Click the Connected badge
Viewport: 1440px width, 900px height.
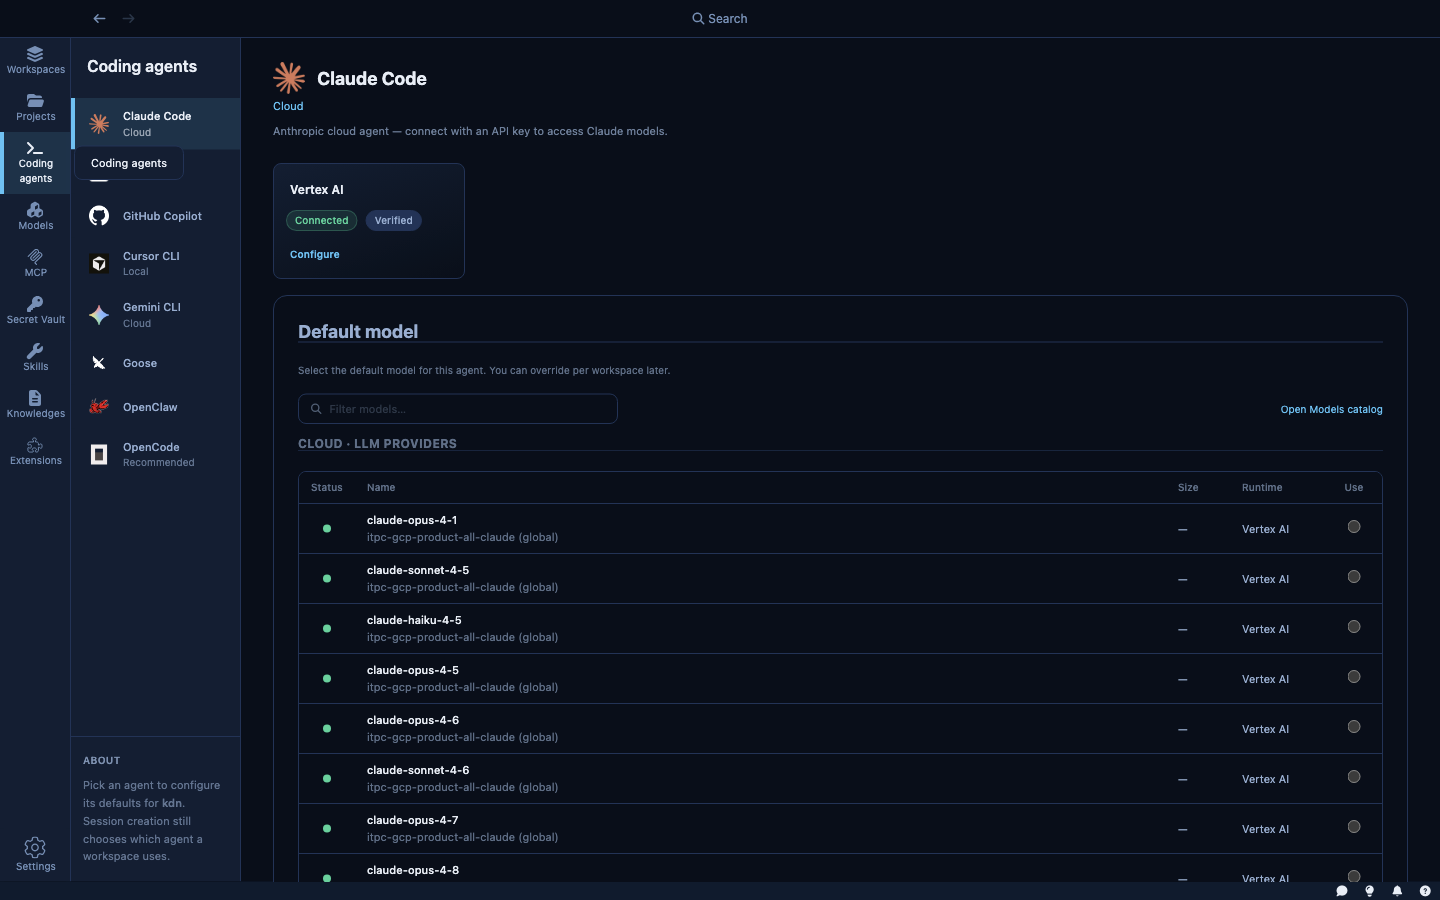point(322,221)
